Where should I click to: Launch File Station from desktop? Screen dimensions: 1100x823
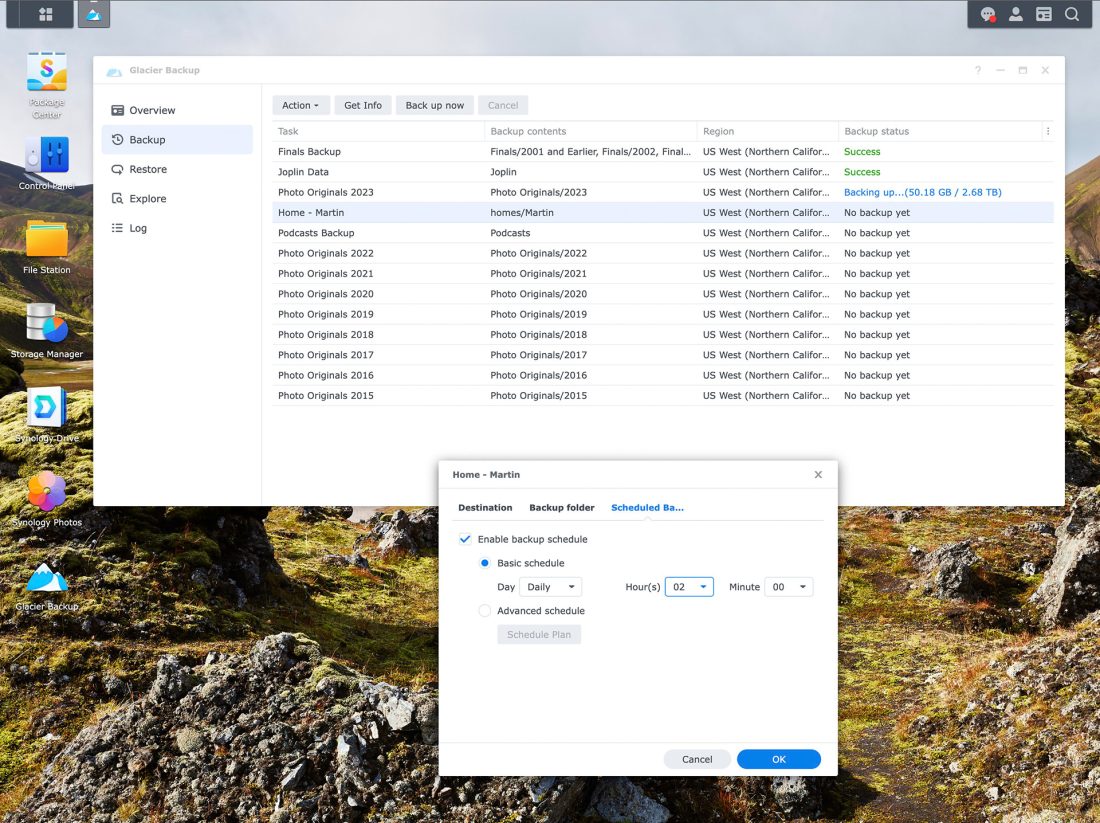tap(46, 241)
